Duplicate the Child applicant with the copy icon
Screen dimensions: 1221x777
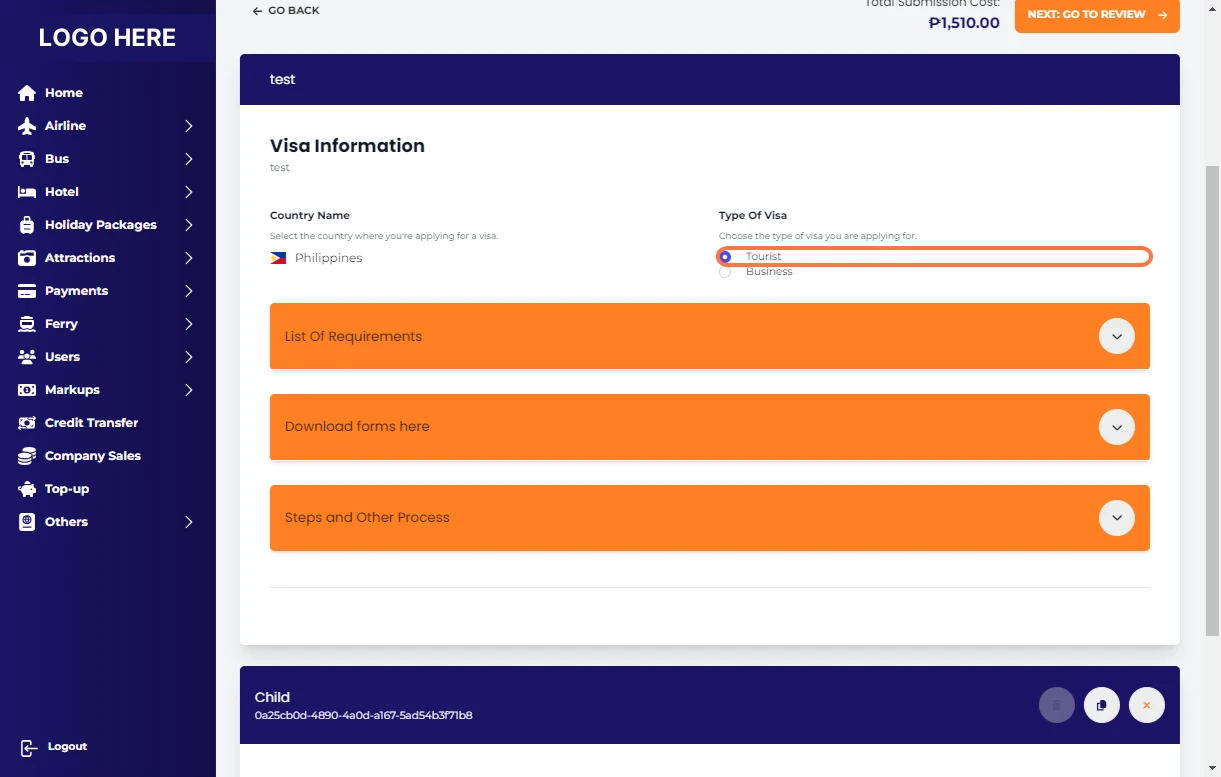[1101, 705]
